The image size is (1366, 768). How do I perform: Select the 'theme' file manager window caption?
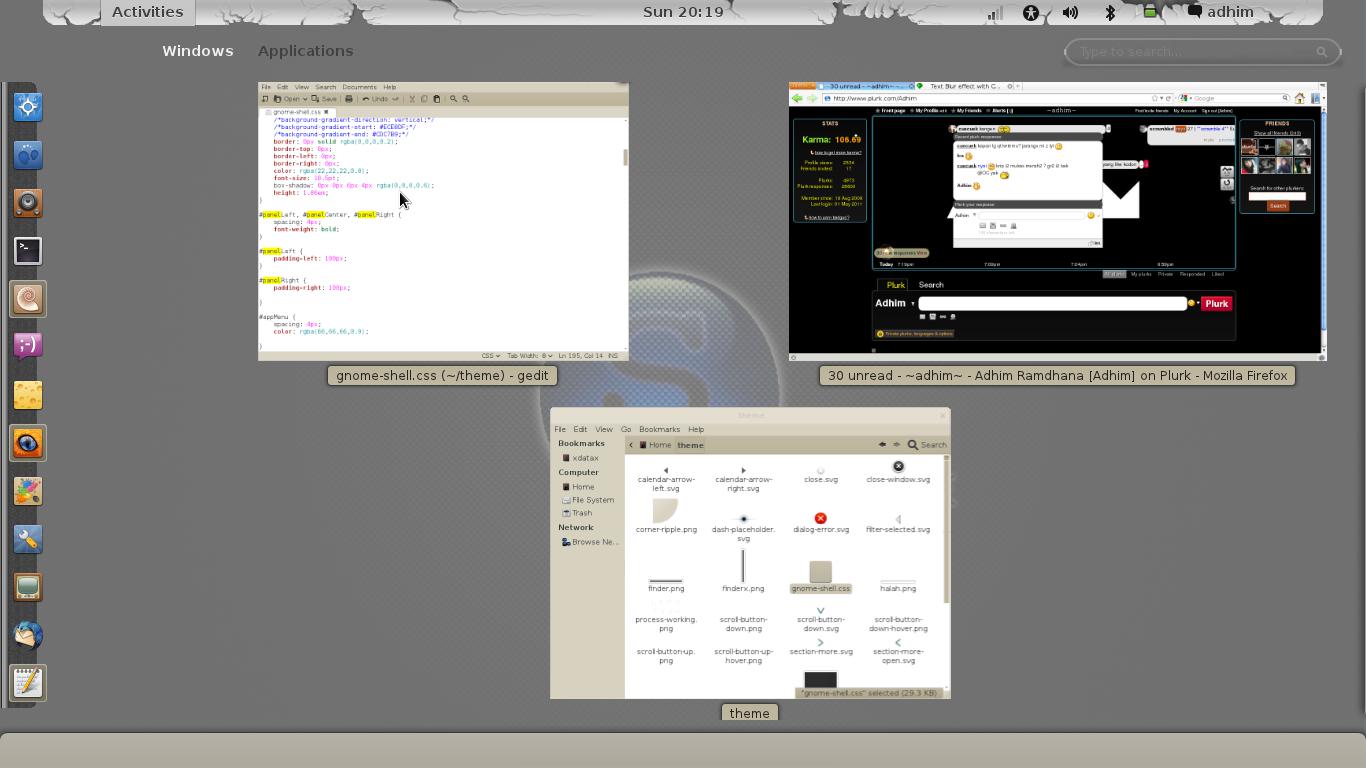click(x=749, y=713)
